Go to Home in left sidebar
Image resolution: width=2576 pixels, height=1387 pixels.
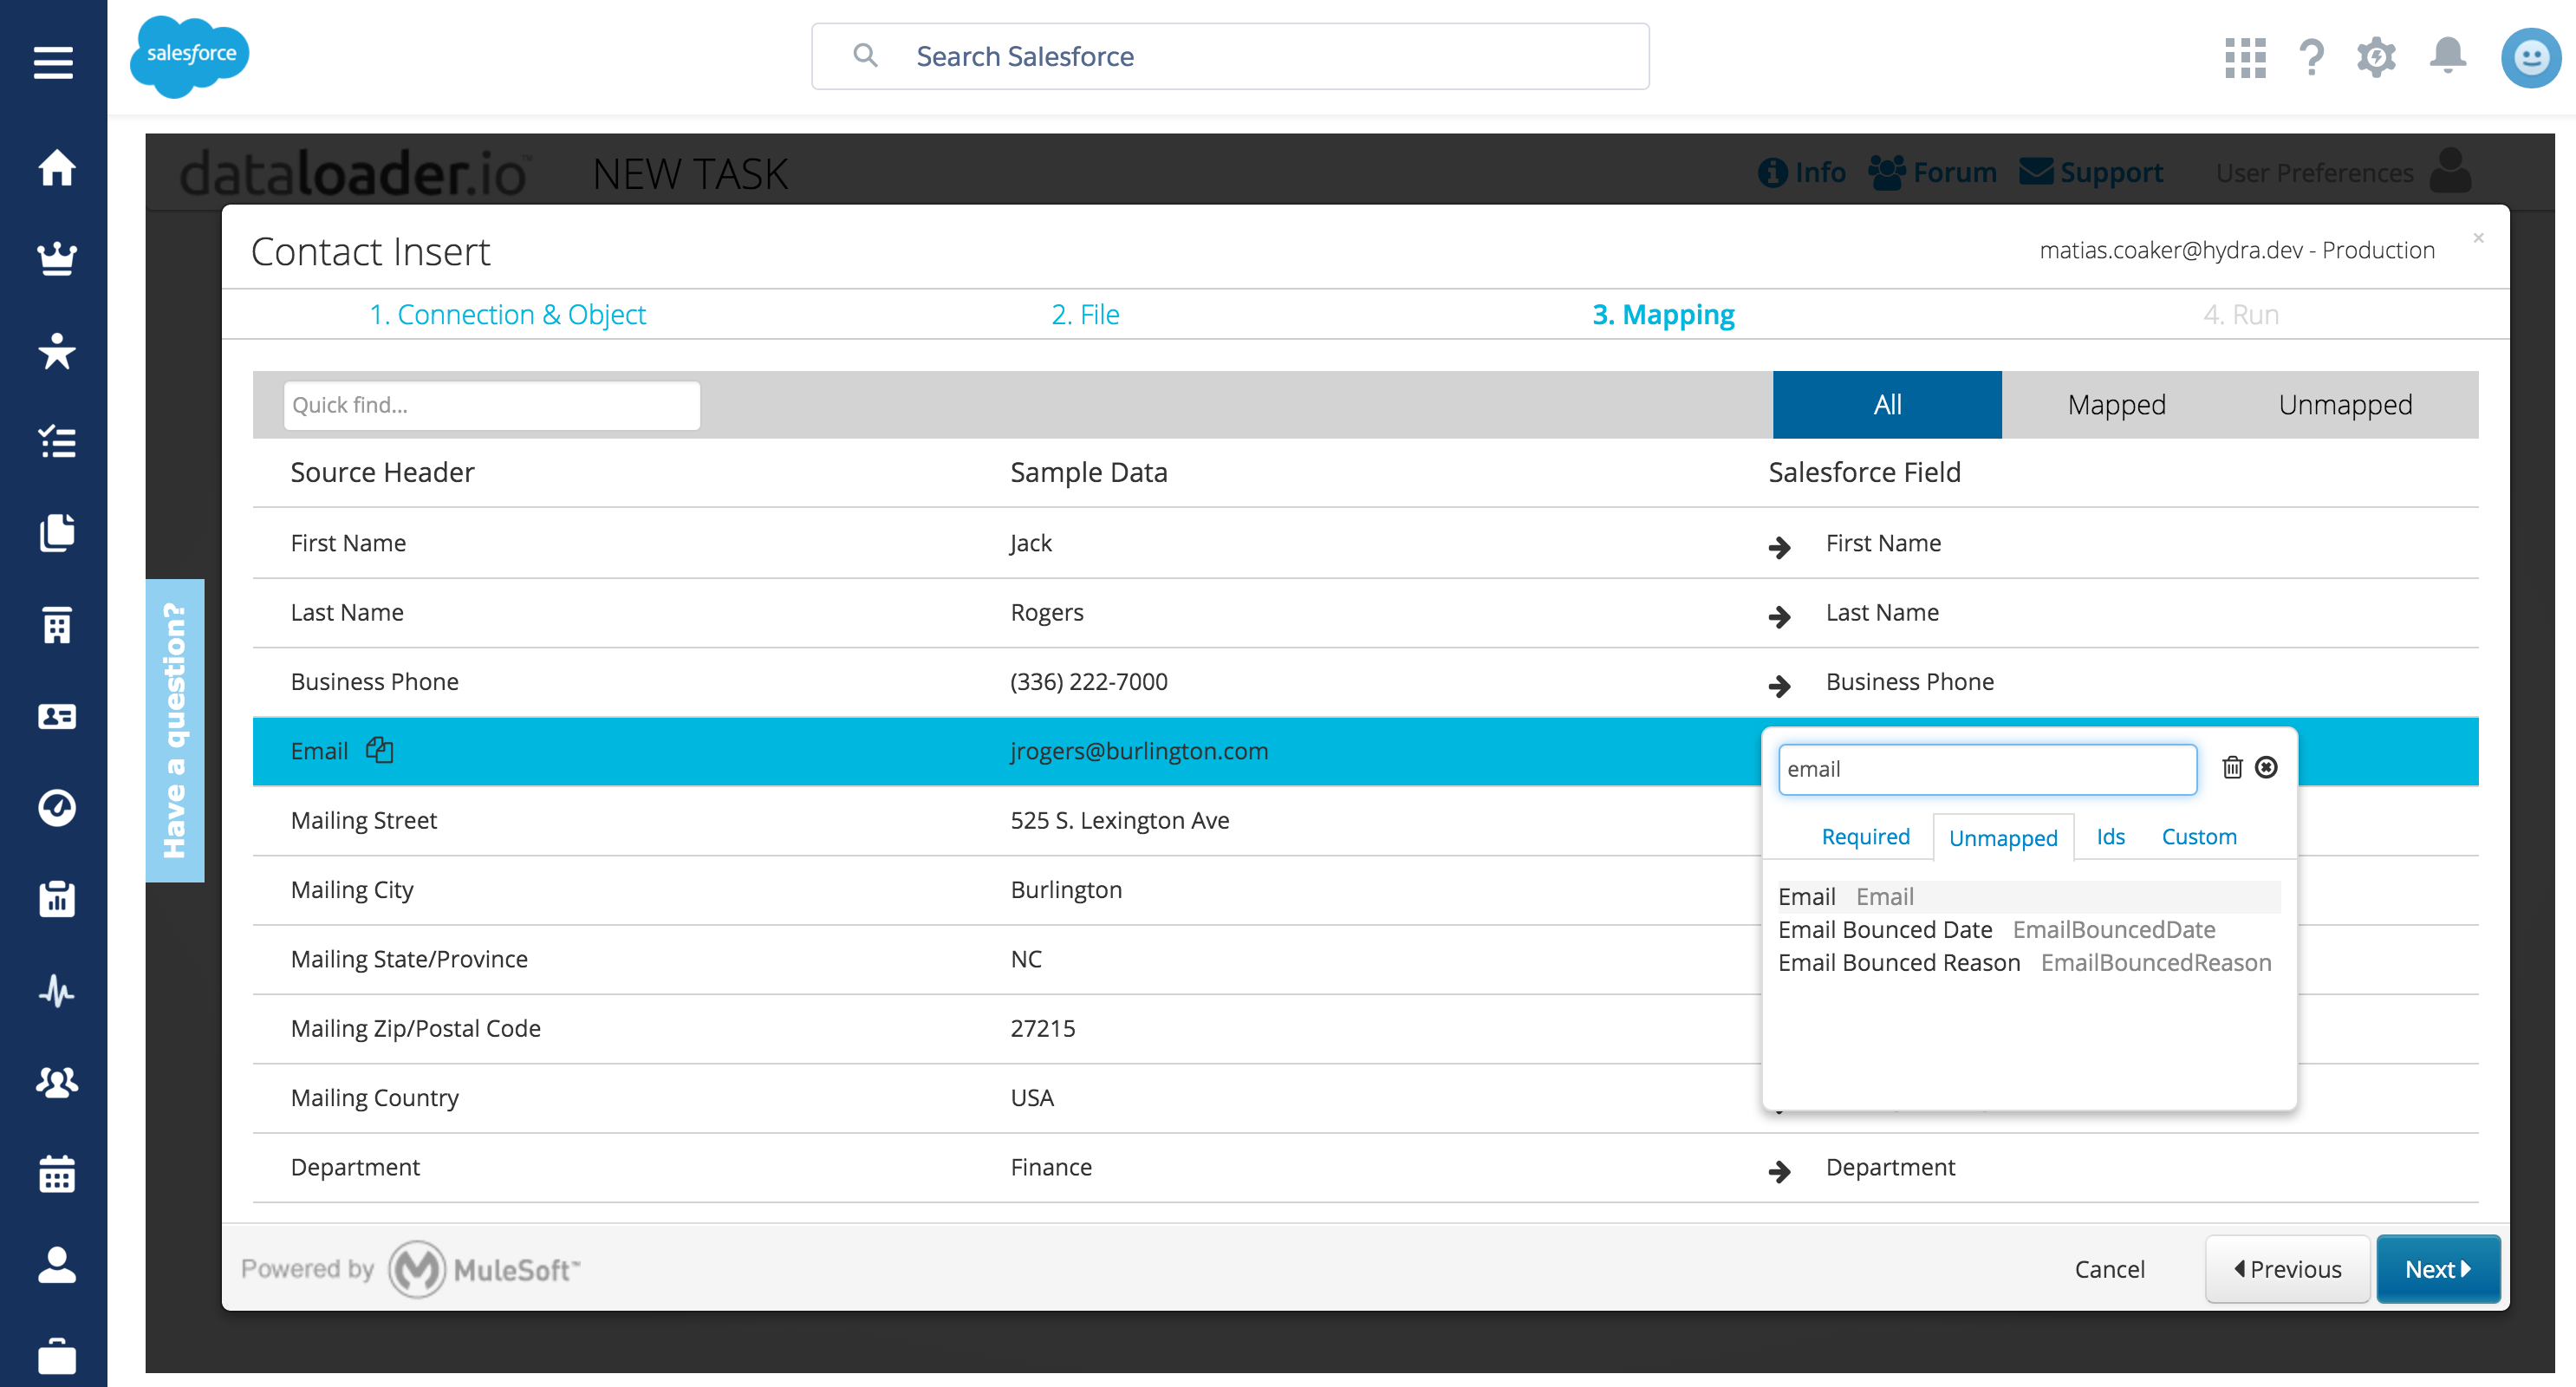pyautogui.click(x=56, y=168)
